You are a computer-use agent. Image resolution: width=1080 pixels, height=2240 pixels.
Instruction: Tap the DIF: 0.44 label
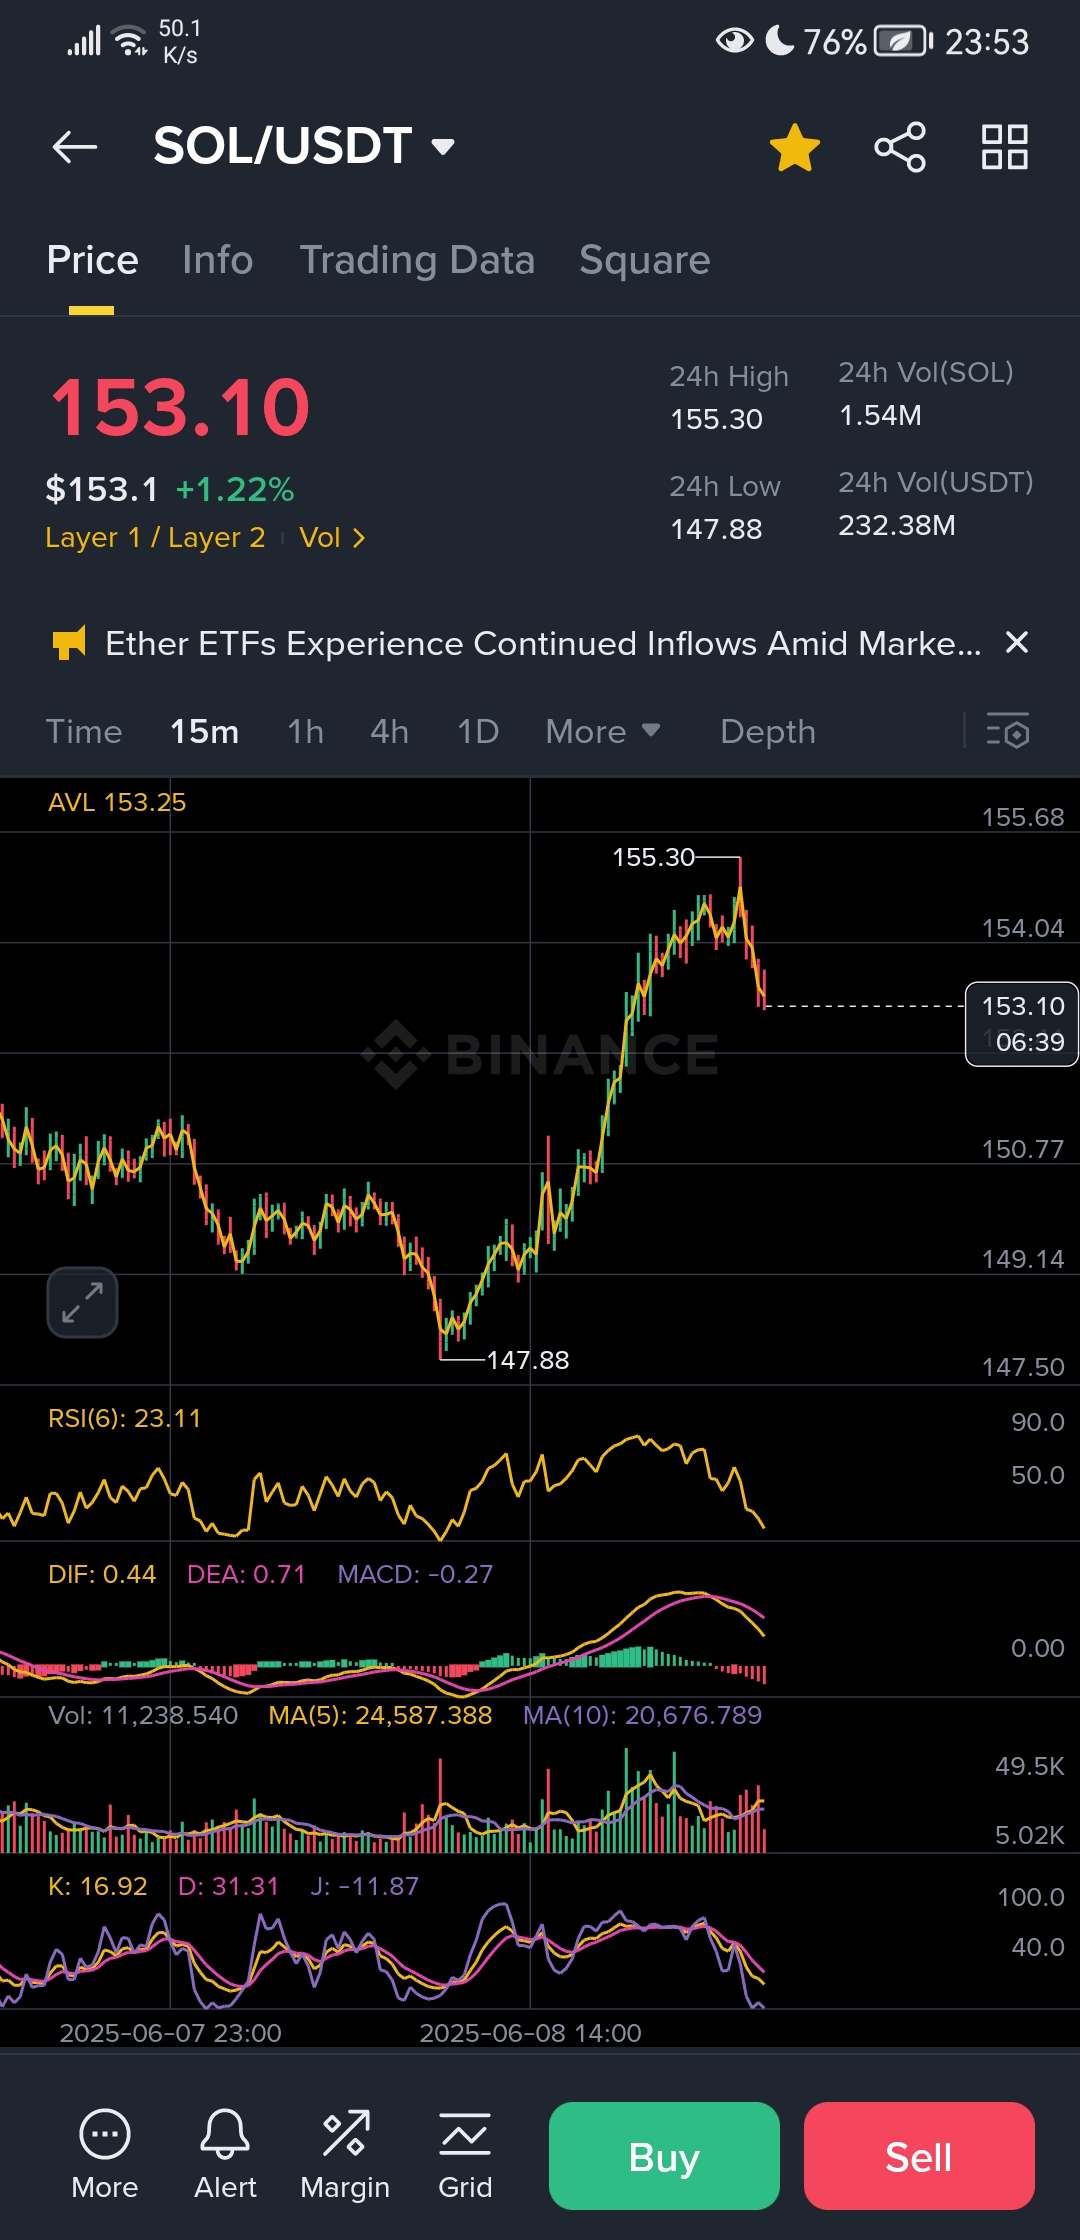coord(102,1574)
